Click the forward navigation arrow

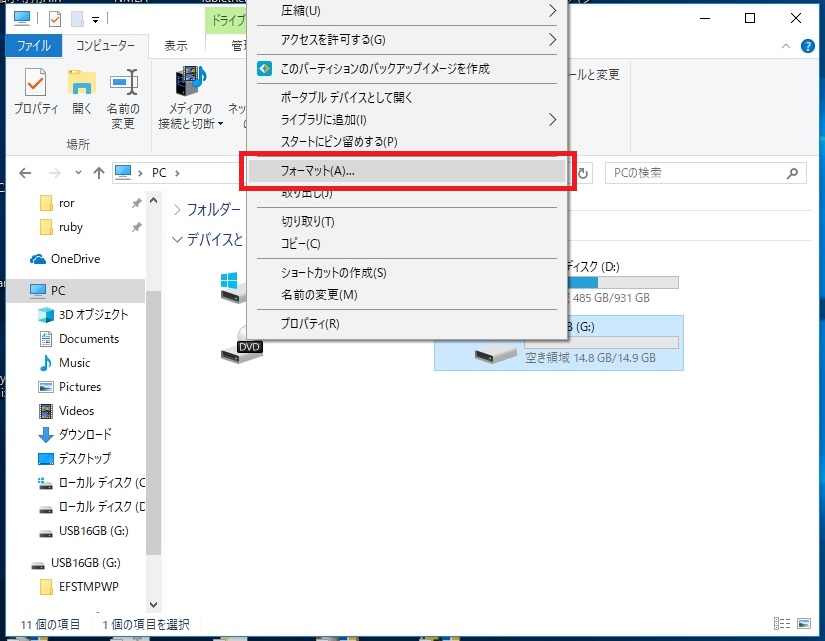(x=54, y=173)
